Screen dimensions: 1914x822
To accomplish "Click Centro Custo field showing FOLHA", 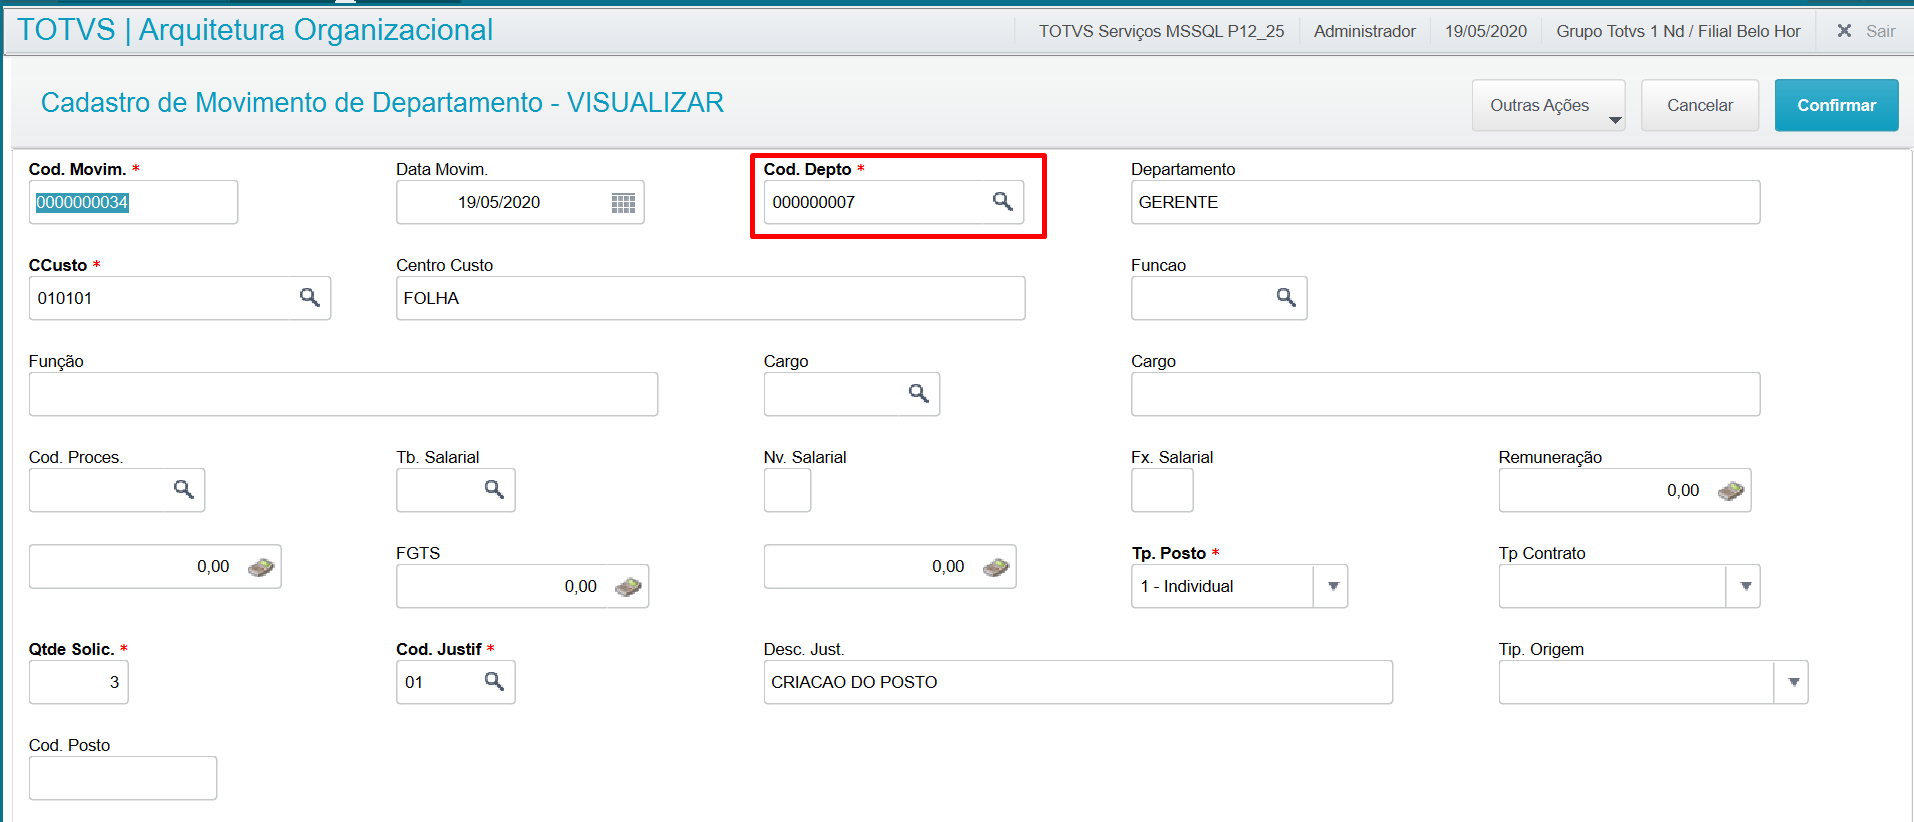I will click(710, 298).
